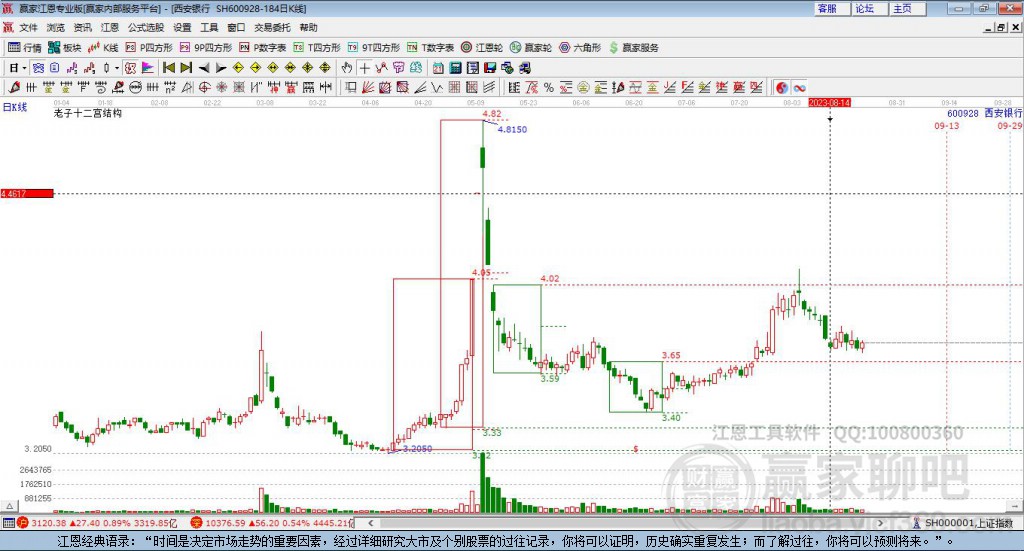The width and height of the screenshot is (1024, 551).
Task: Click the 主页 homepage button
Action: click(907, 8)
